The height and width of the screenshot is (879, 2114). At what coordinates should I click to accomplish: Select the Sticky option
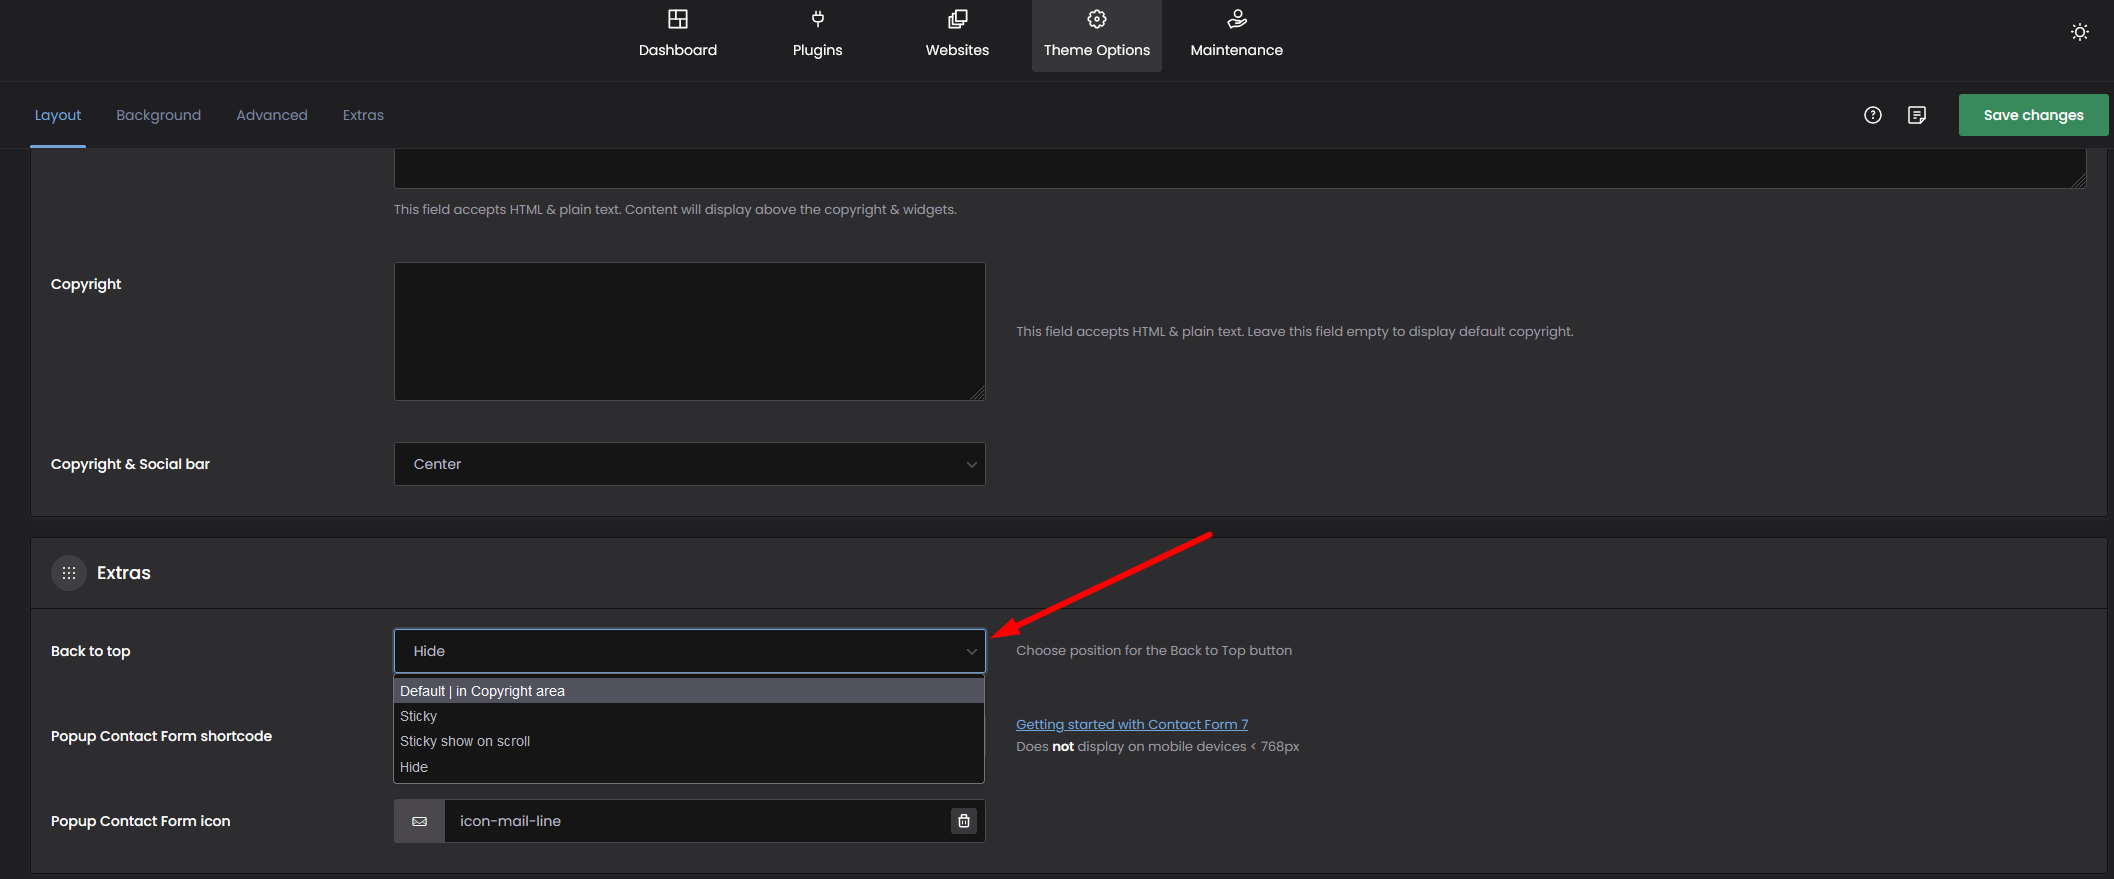tap(689, 716)
